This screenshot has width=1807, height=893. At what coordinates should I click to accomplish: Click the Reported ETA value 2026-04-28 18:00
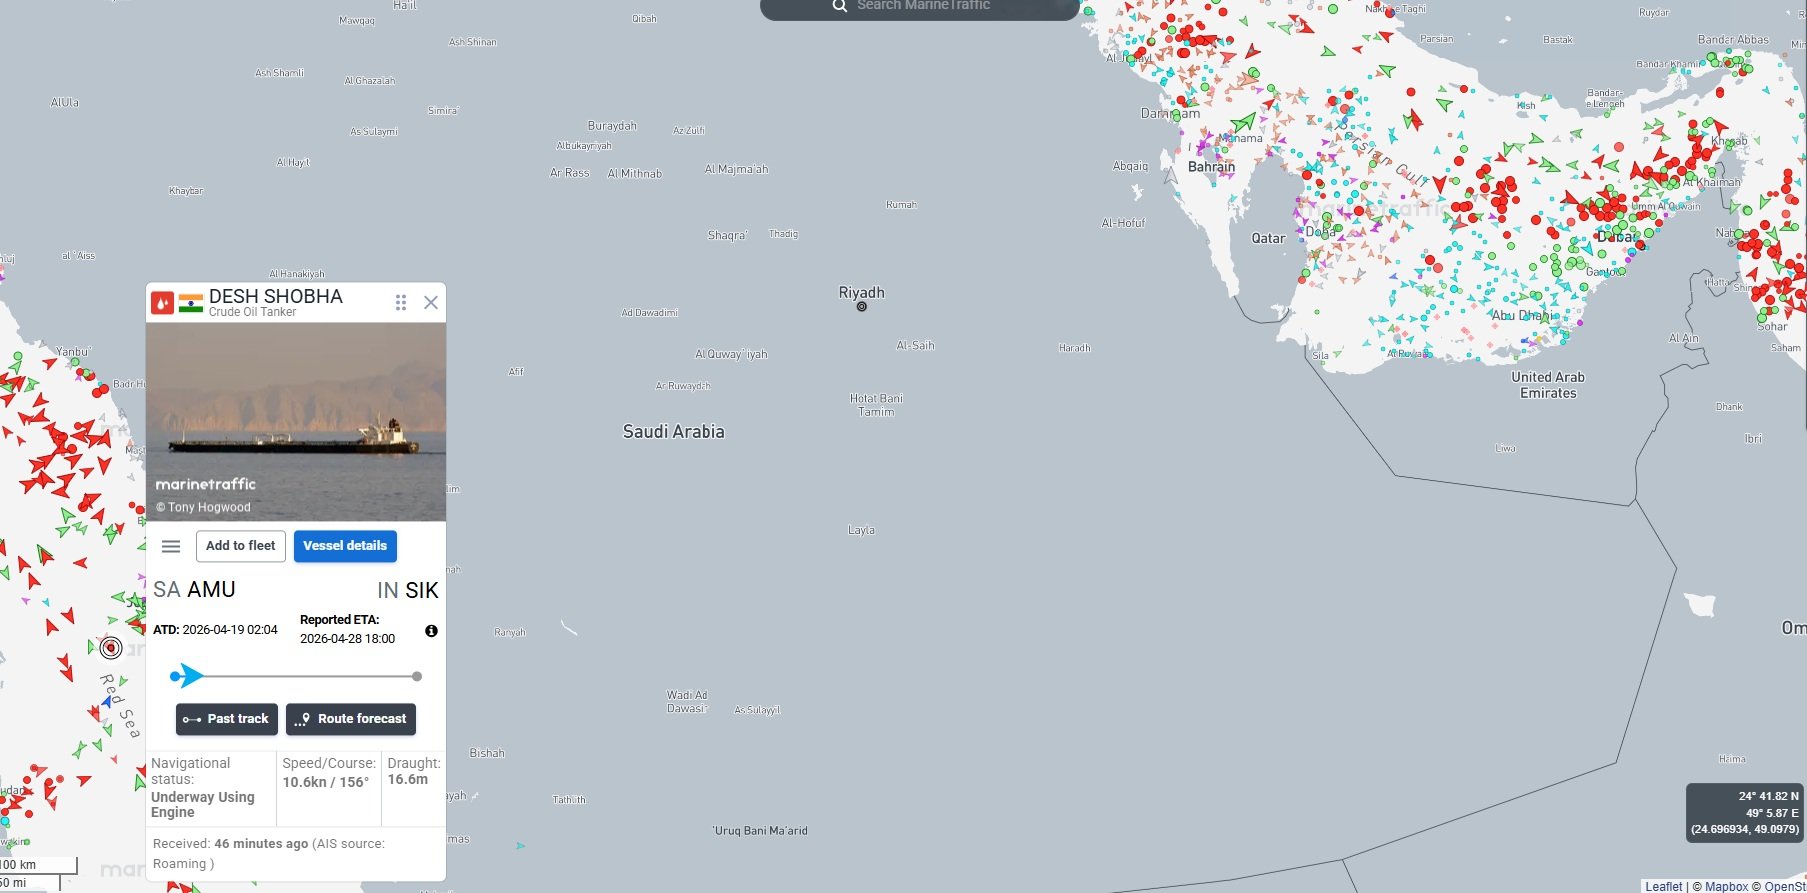click(x=347, y=639)
